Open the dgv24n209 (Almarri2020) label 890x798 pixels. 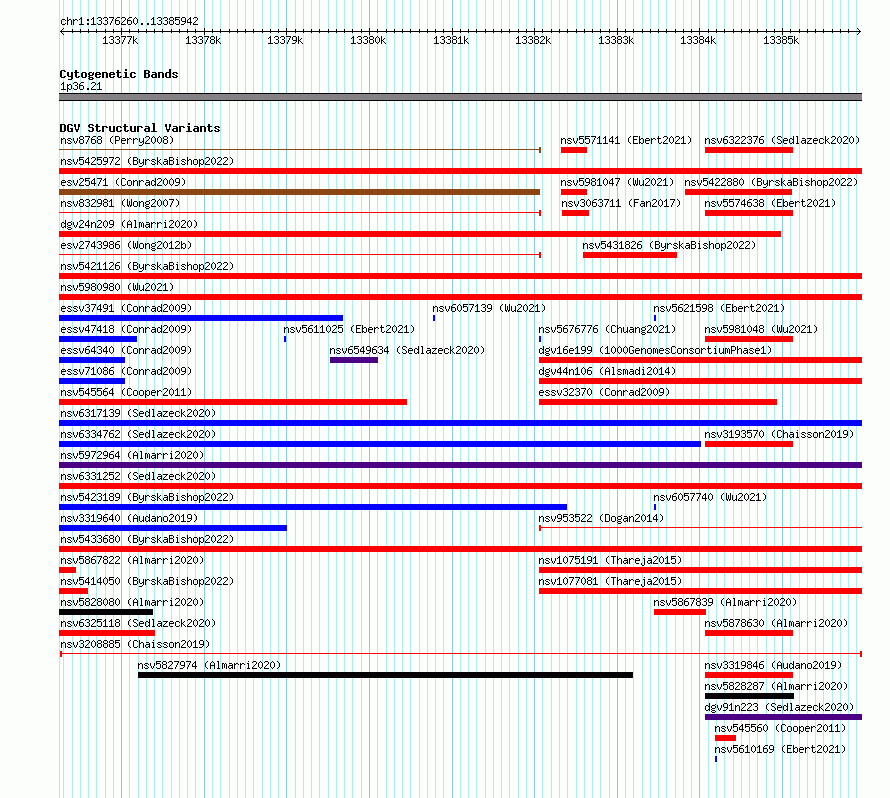point(129,224)
